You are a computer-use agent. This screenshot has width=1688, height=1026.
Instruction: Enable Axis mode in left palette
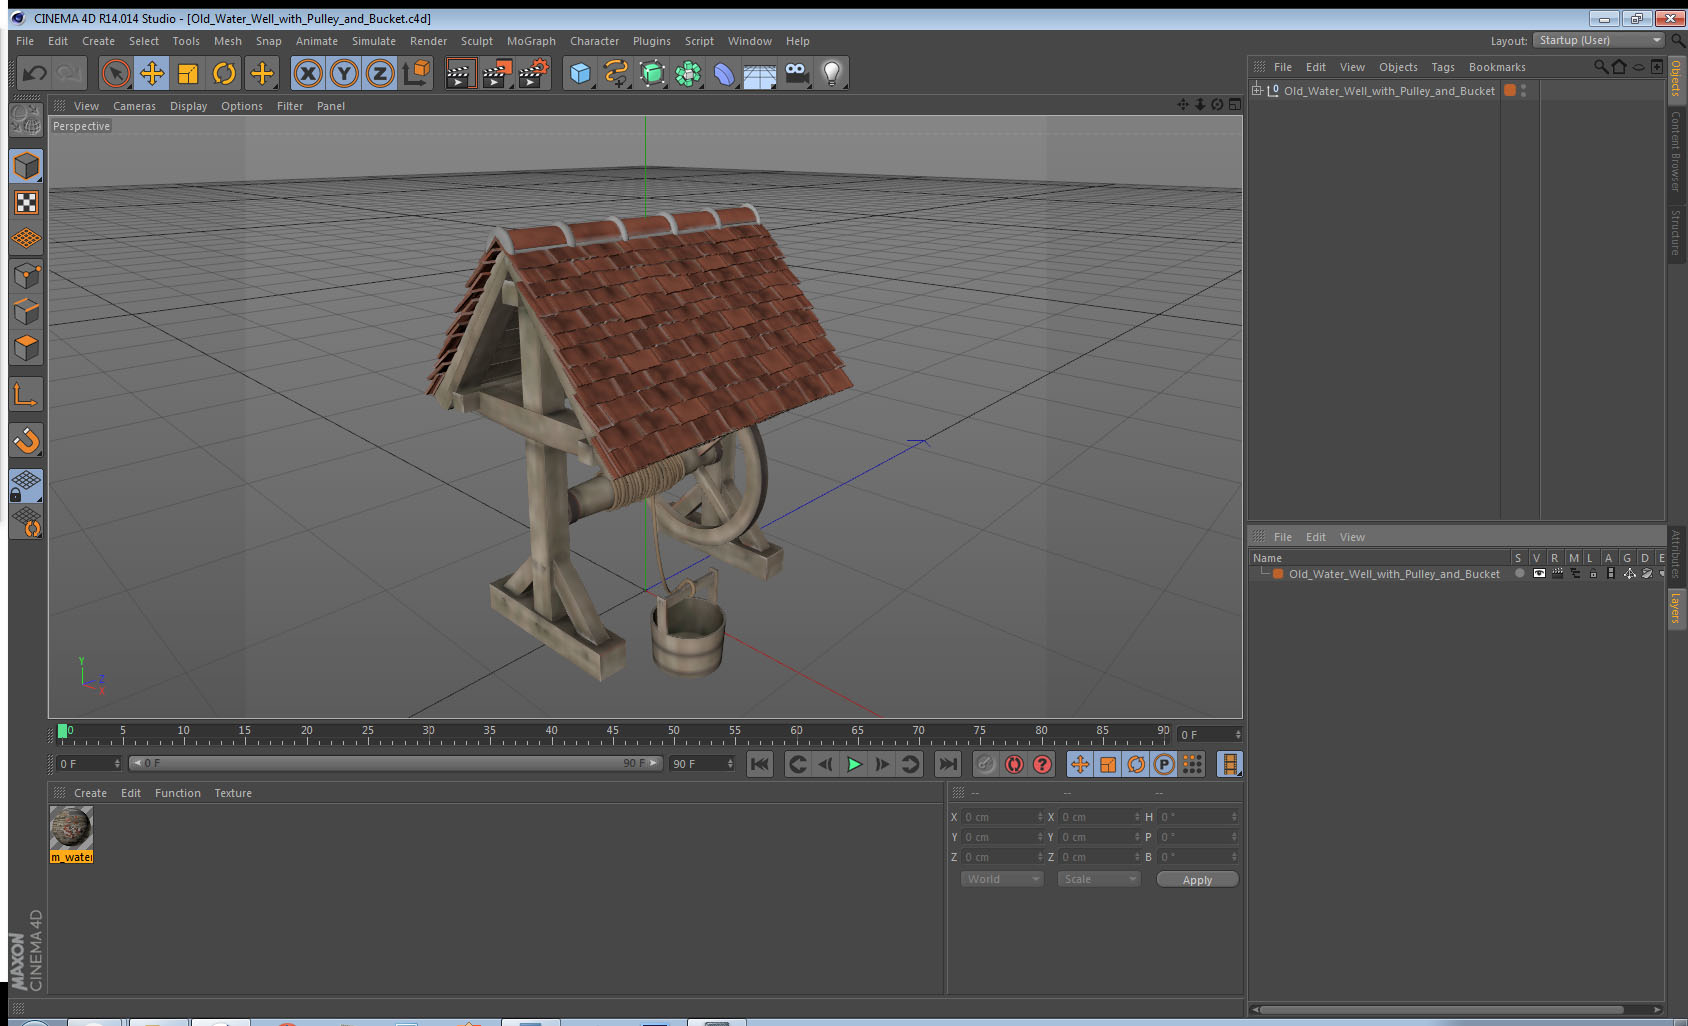26,395
